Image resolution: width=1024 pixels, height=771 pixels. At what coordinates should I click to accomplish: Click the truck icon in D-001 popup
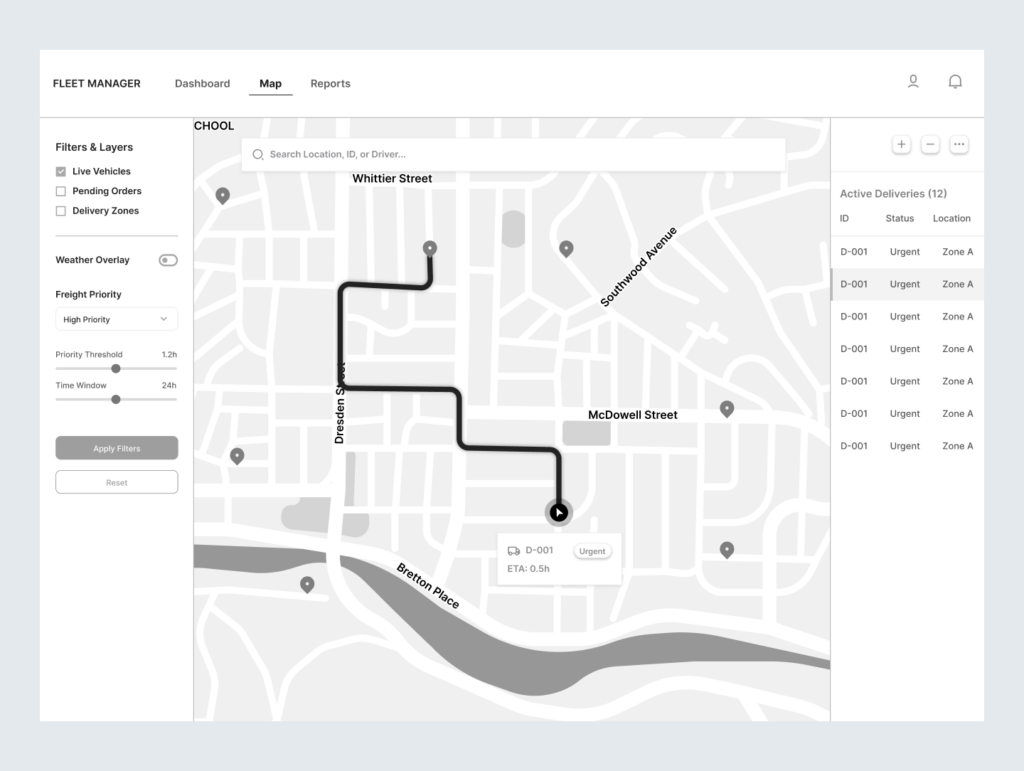click(x=514, y=551)
